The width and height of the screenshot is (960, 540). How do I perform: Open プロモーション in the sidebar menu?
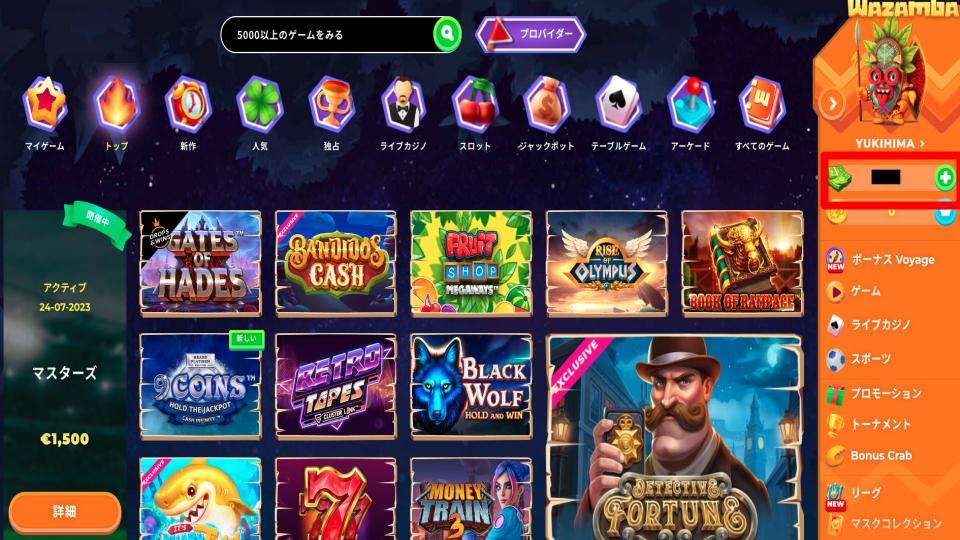886,393
